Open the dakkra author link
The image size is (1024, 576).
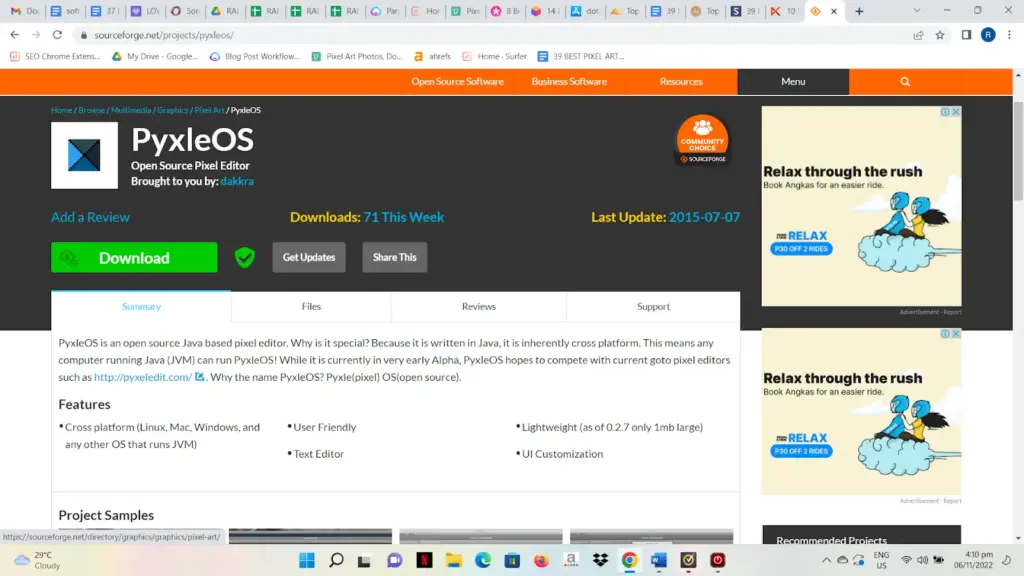pos(237,181)
